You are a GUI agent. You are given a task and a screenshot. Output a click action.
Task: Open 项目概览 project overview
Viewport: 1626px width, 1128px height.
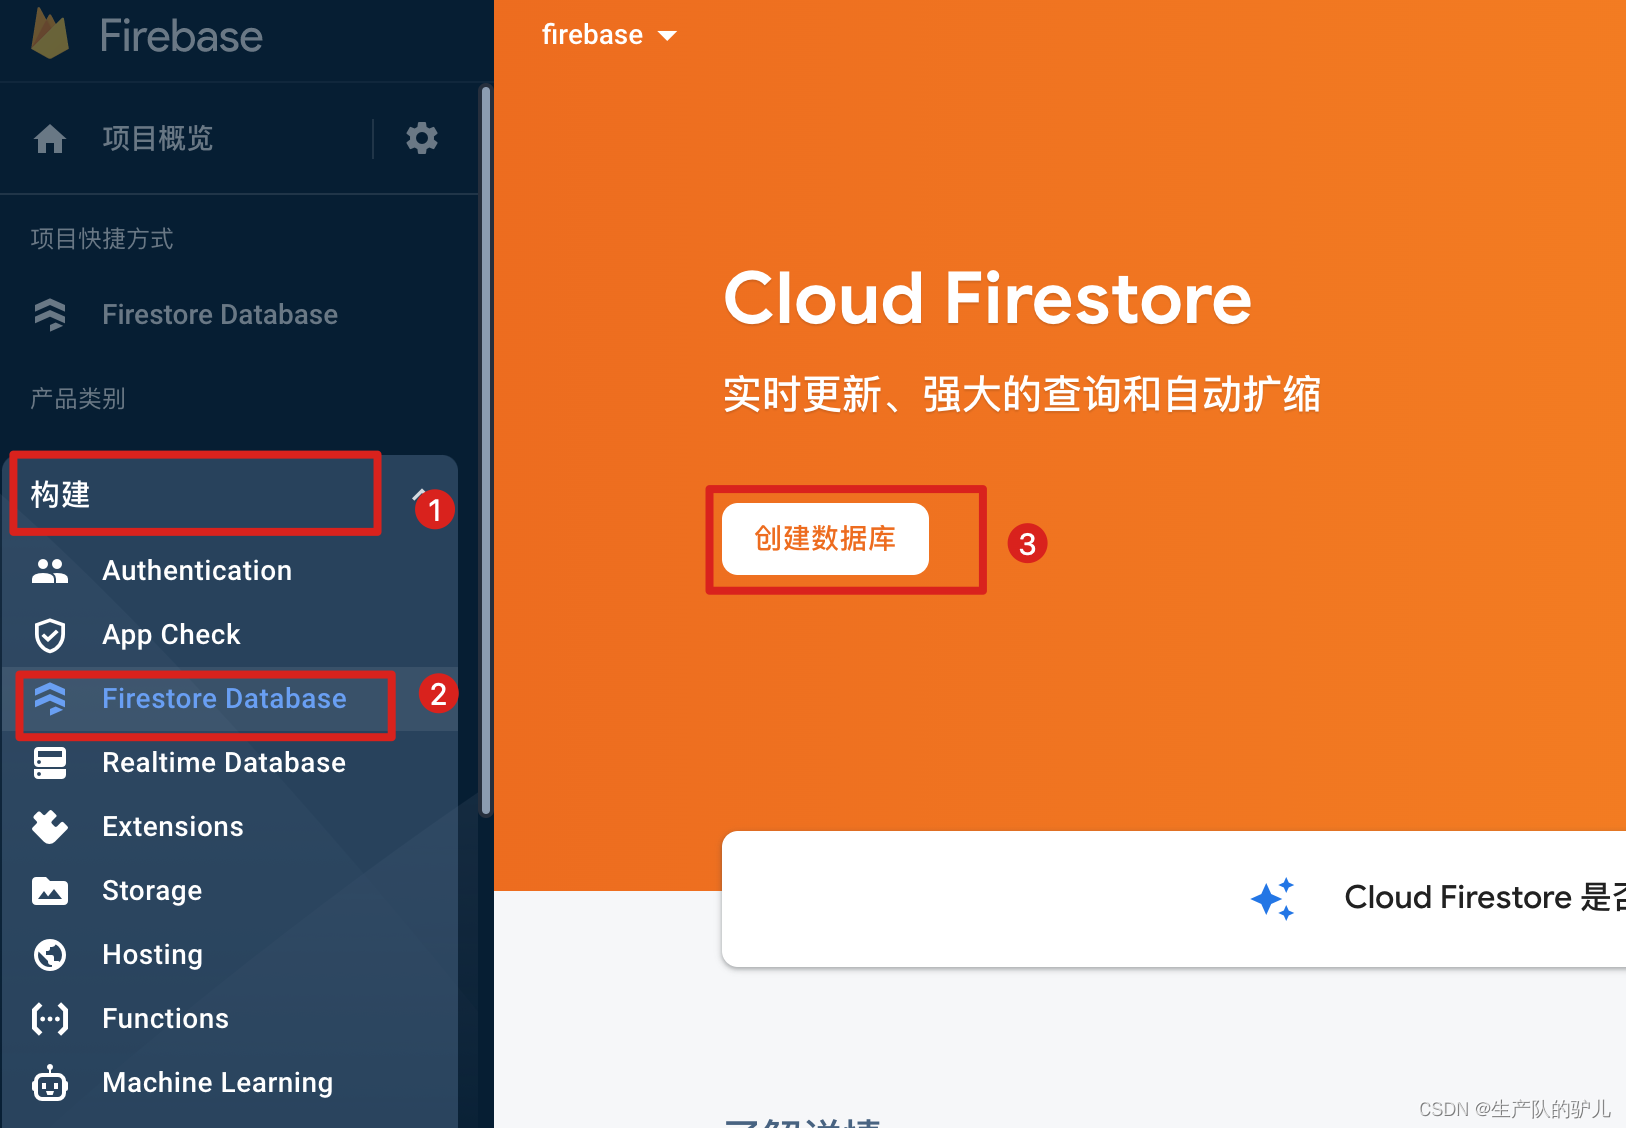[158, 138]
